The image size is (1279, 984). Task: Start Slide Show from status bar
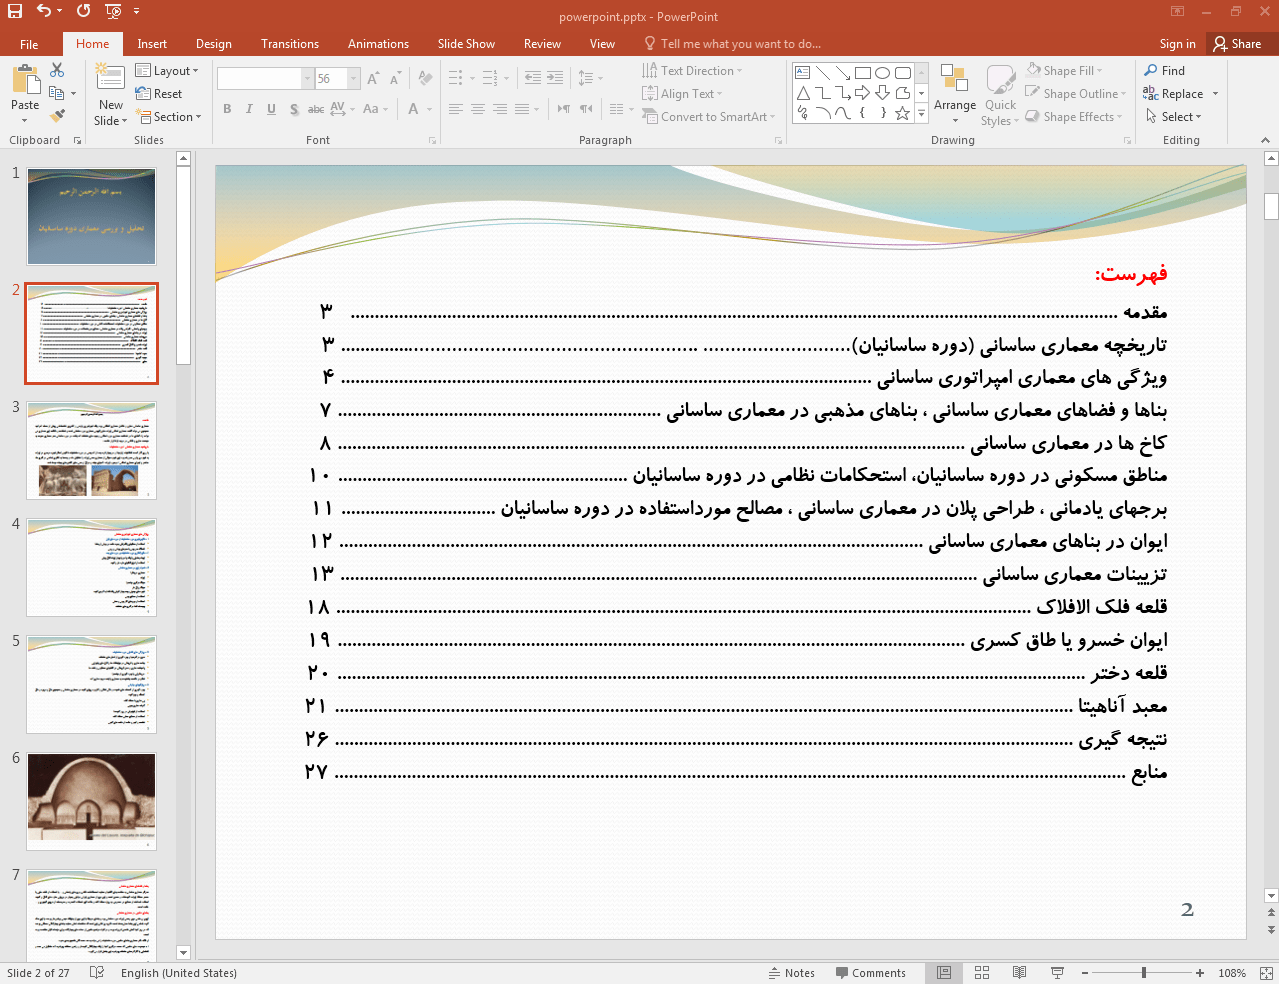1057,973
